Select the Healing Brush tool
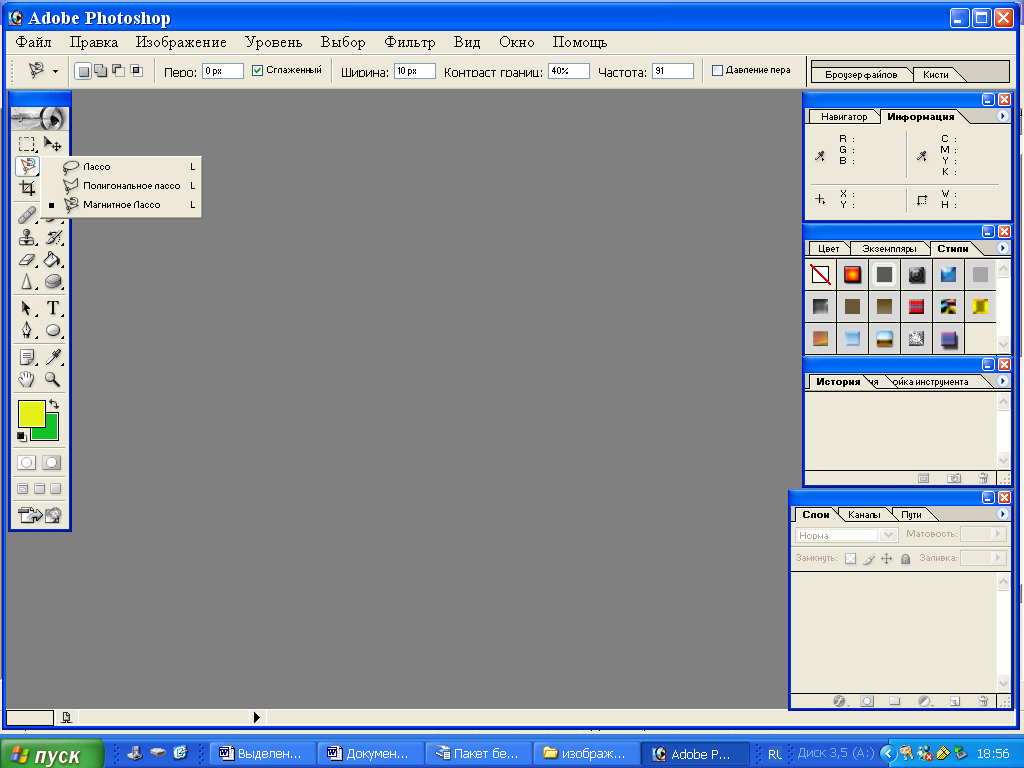 coord(27,214)
